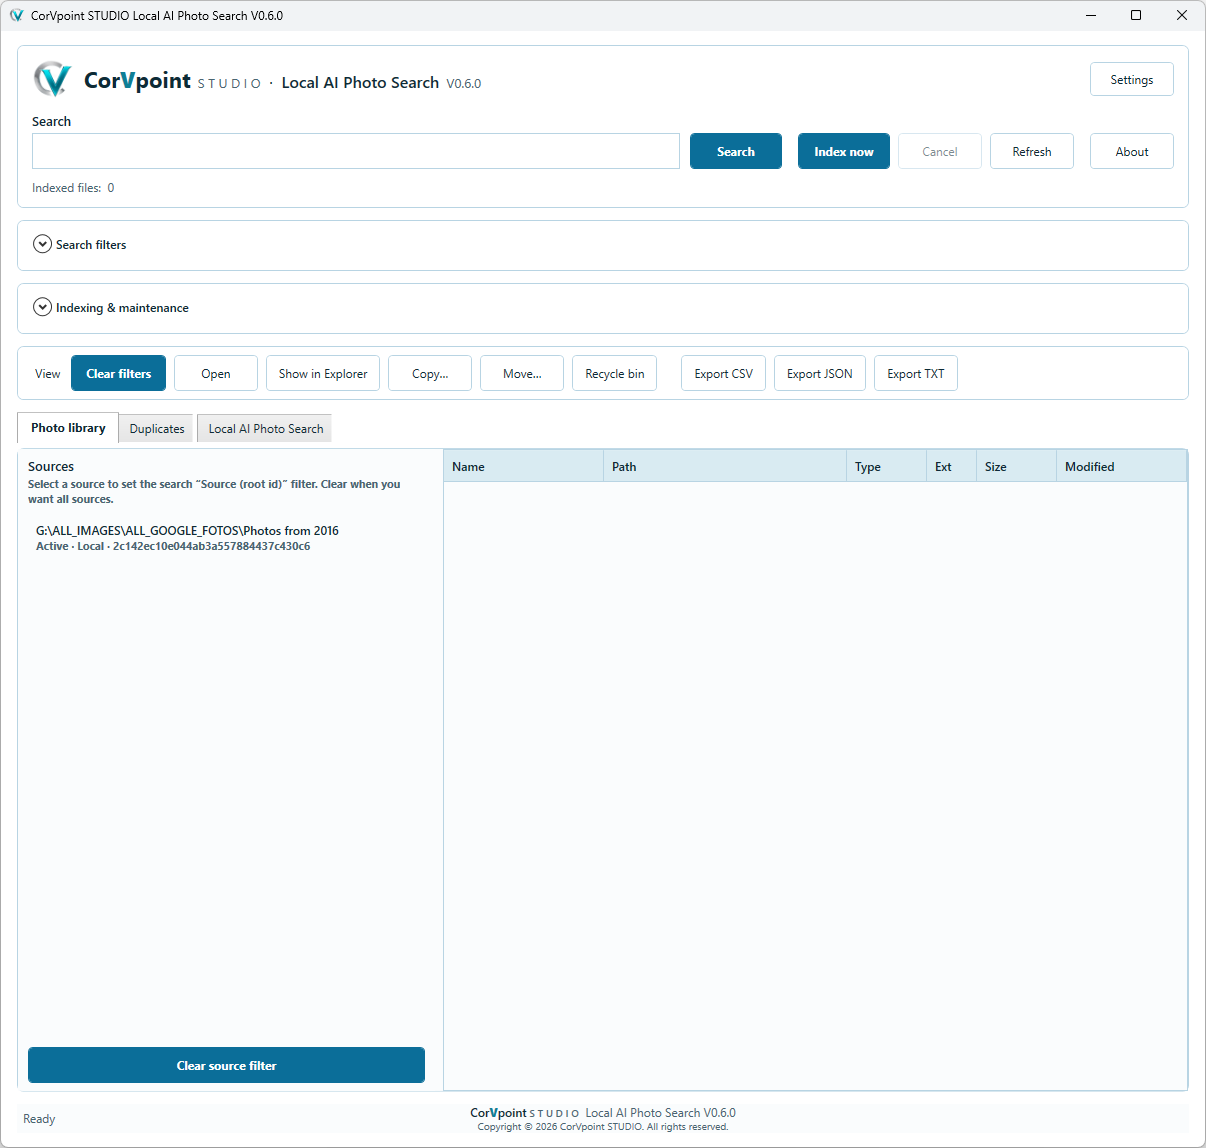Sort by the Modified column header

click(x=1122, y=466)
